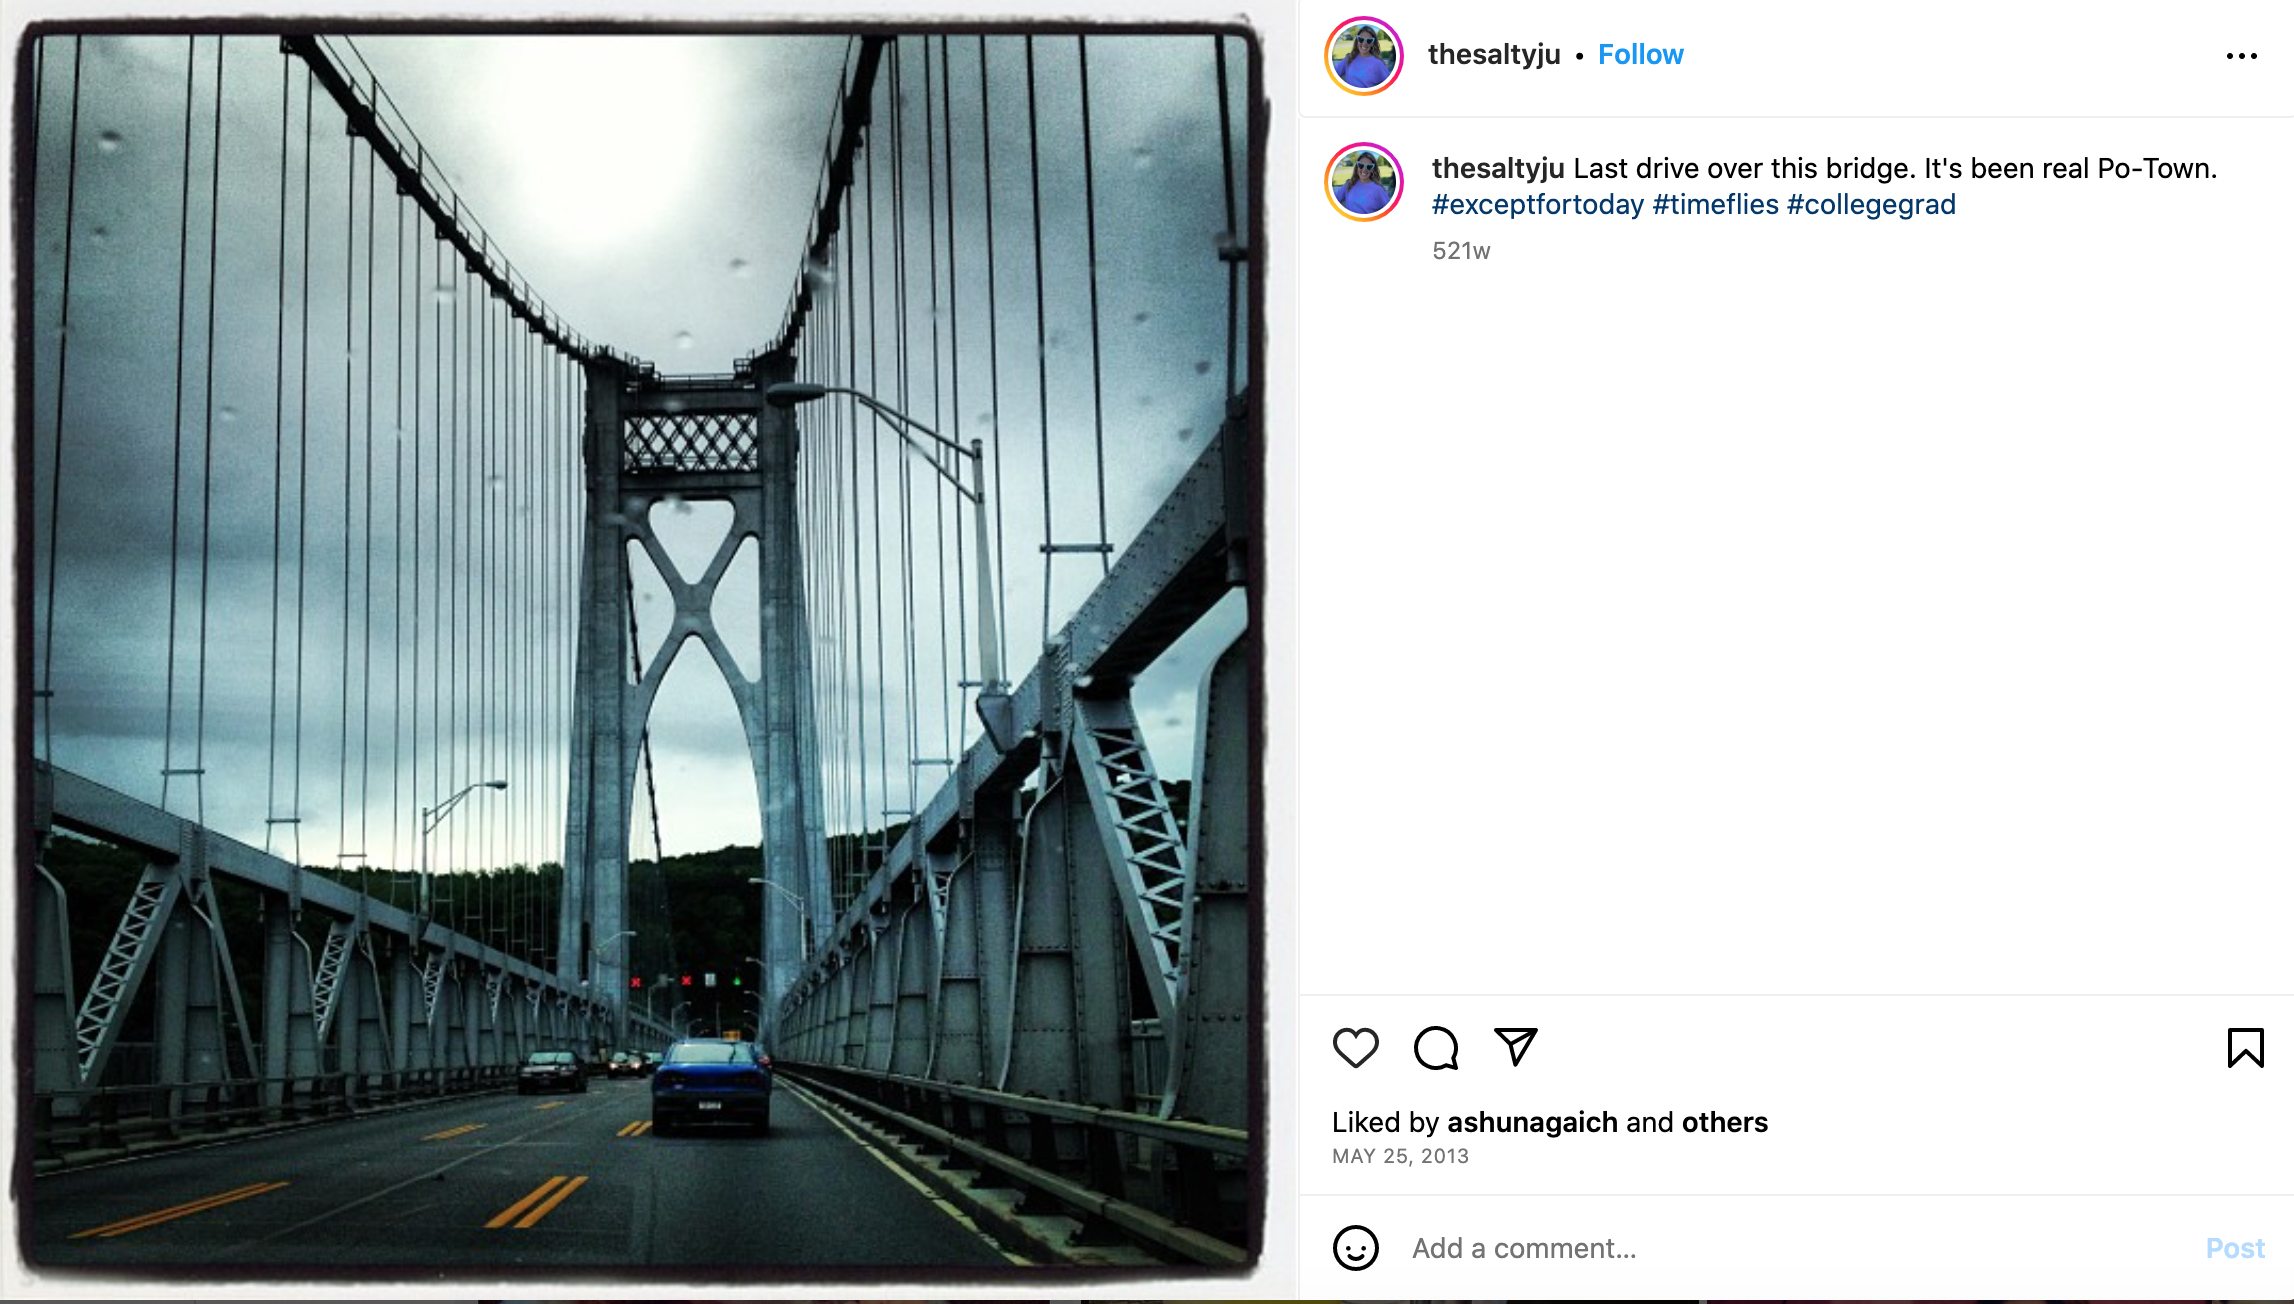This screenshot has width=2294, height=1304.
Task: Follow the thesaltyju account
Action: [x=1640, y=55]
